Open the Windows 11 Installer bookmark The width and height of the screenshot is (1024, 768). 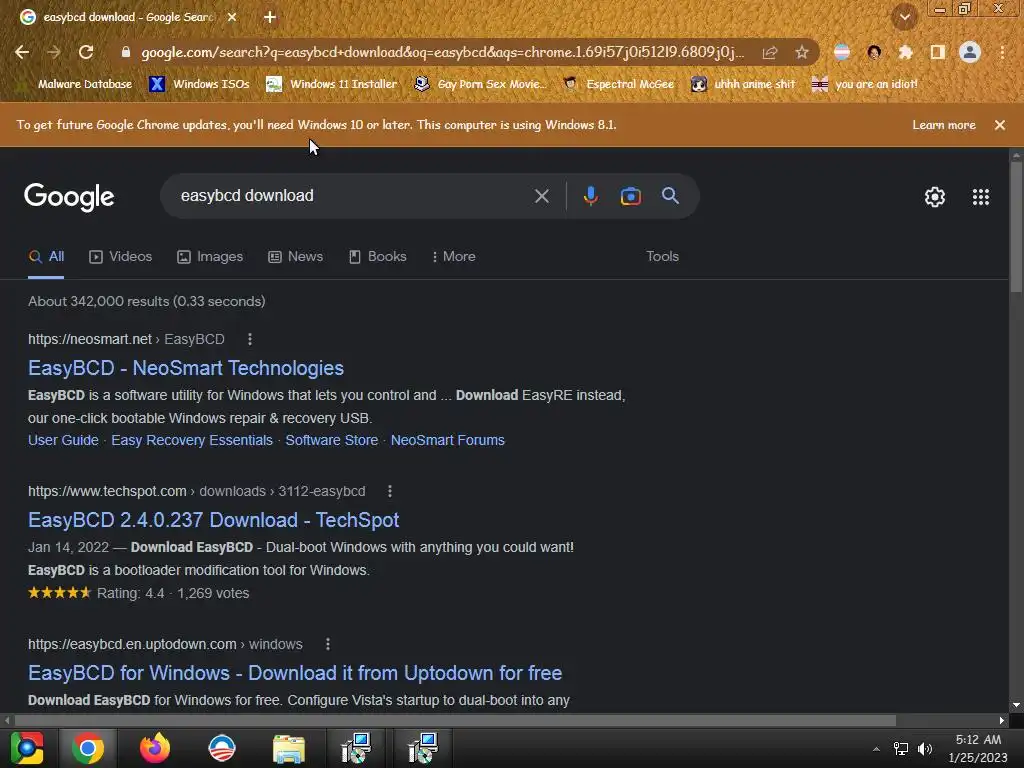(x=332, y=84)
